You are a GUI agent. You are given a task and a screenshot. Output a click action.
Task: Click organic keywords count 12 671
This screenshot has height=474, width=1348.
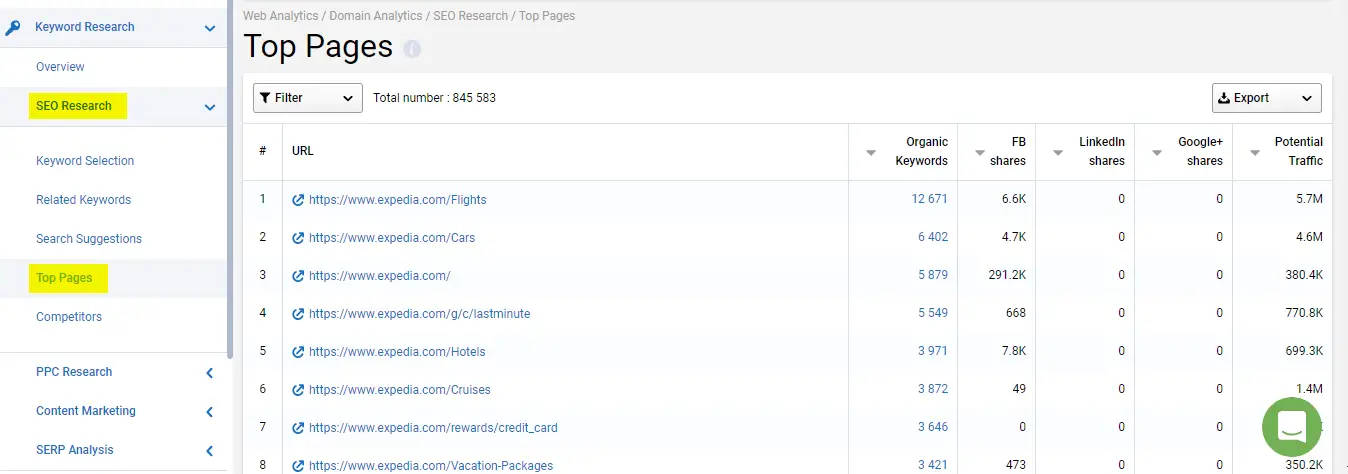(929, 200)
